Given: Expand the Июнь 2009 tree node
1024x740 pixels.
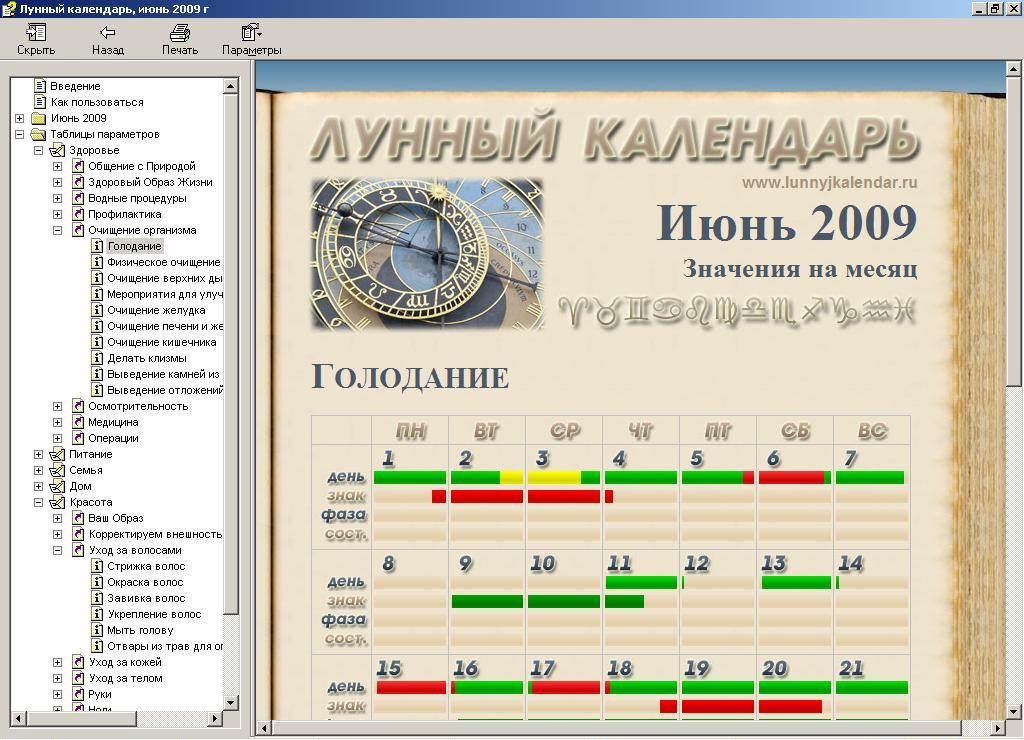Looking at the screenshot, I should pyautogui.click(x=20, y=118).
